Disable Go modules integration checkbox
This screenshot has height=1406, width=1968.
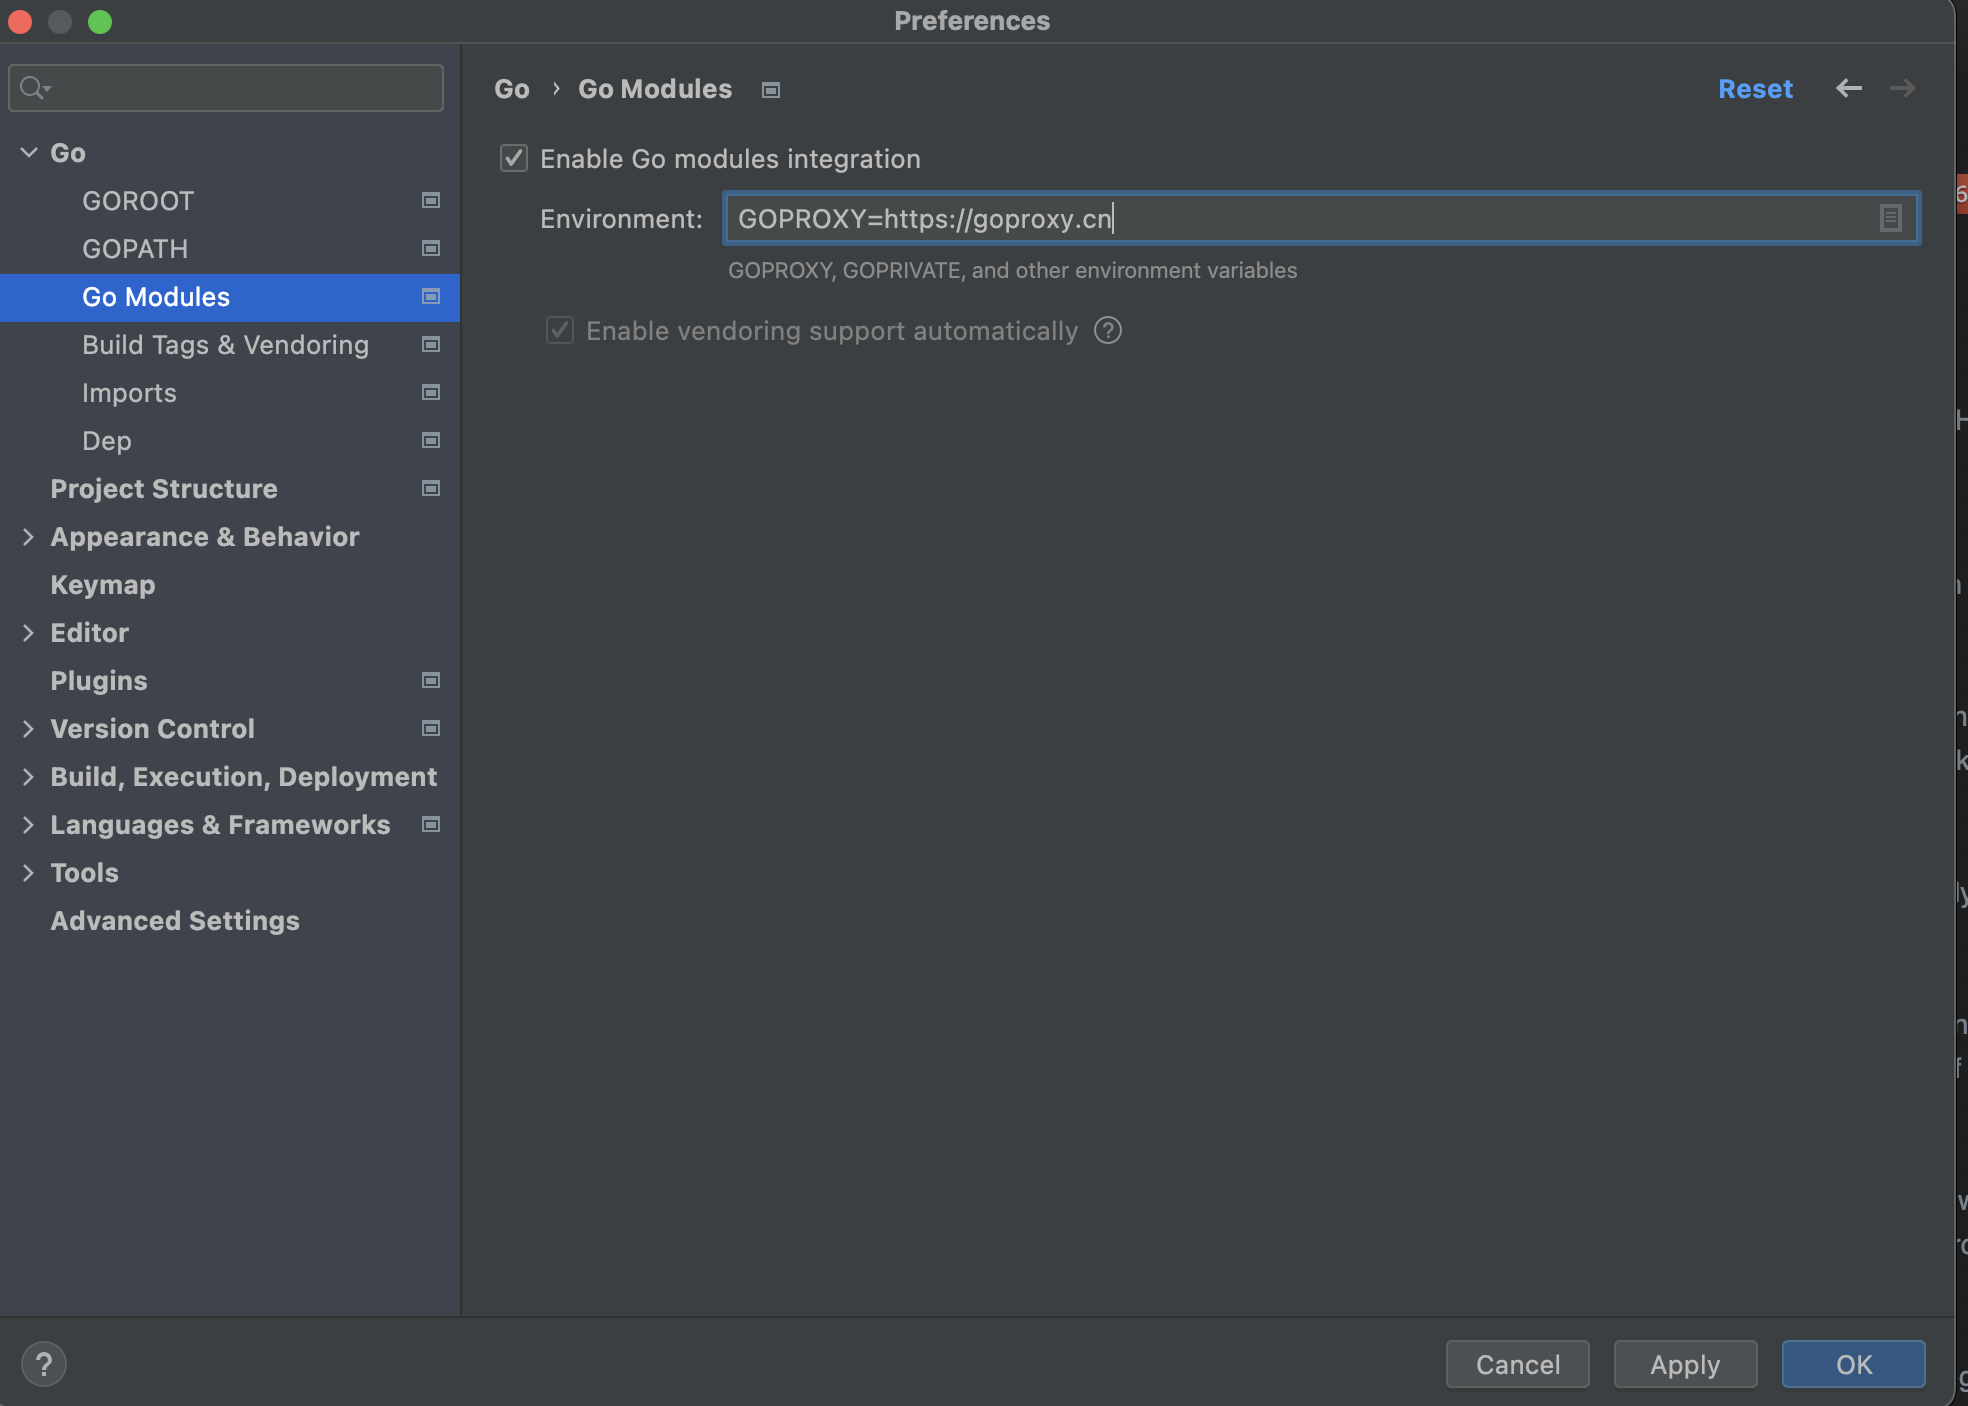click(x=514, y=159)
